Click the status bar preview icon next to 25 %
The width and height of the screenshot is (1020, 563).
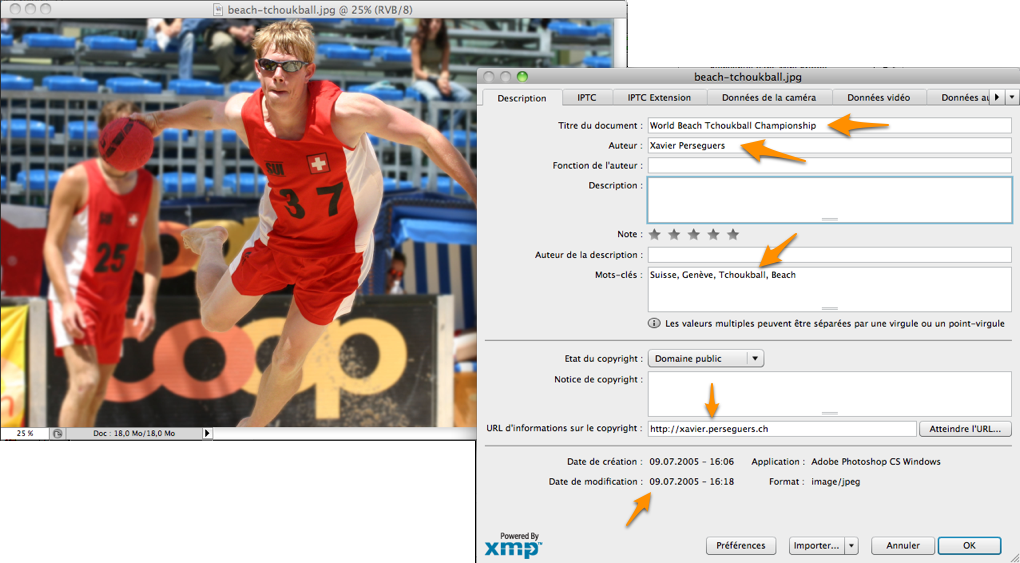58,433
